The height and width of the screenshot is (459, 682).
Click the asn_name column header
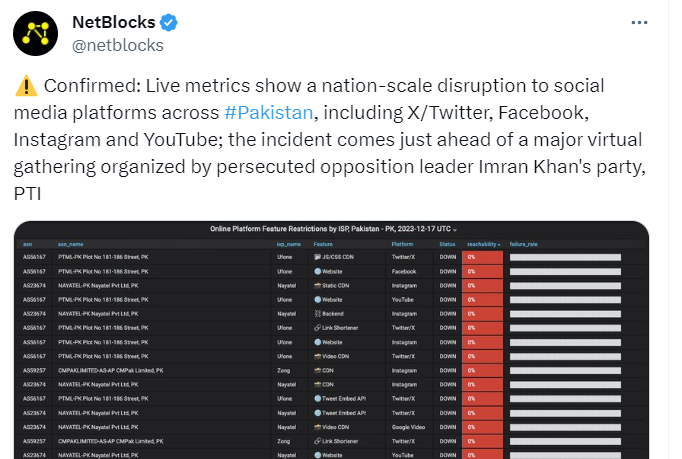tap(70, 245)
